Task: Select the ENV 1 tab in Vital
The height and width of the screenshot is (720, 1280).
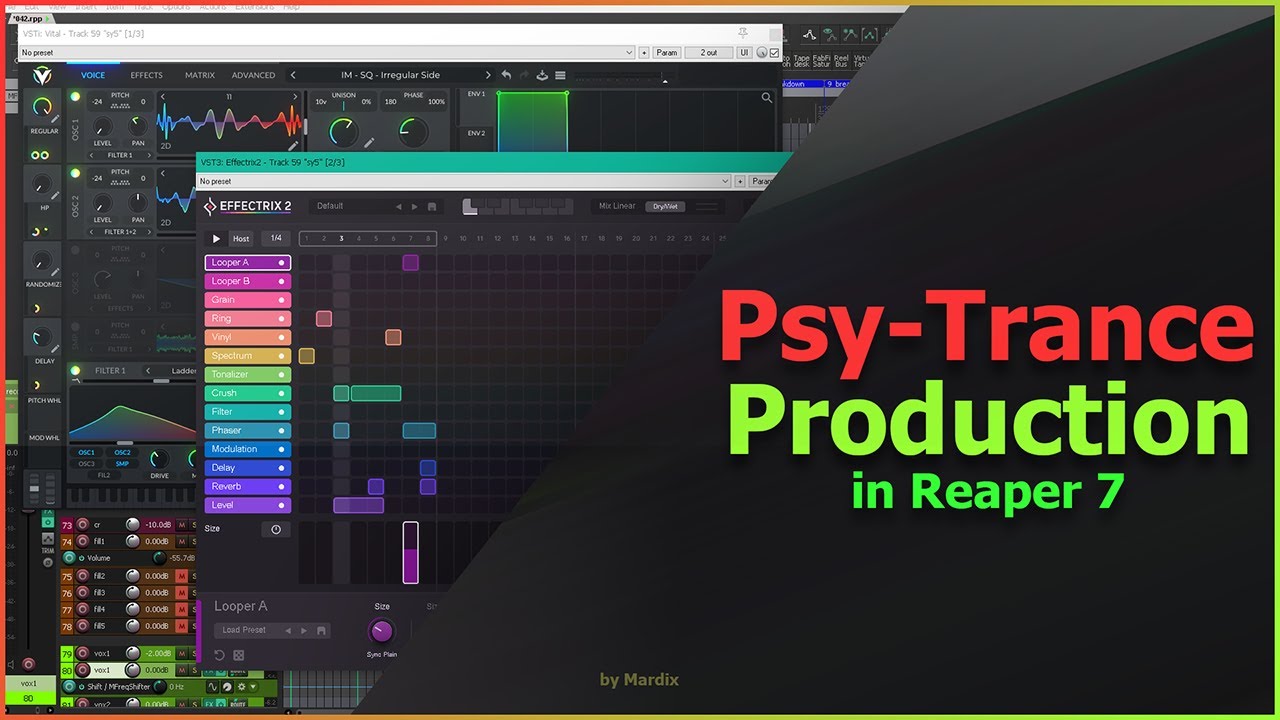Action: pyautogui.click(x=476, y=94)
